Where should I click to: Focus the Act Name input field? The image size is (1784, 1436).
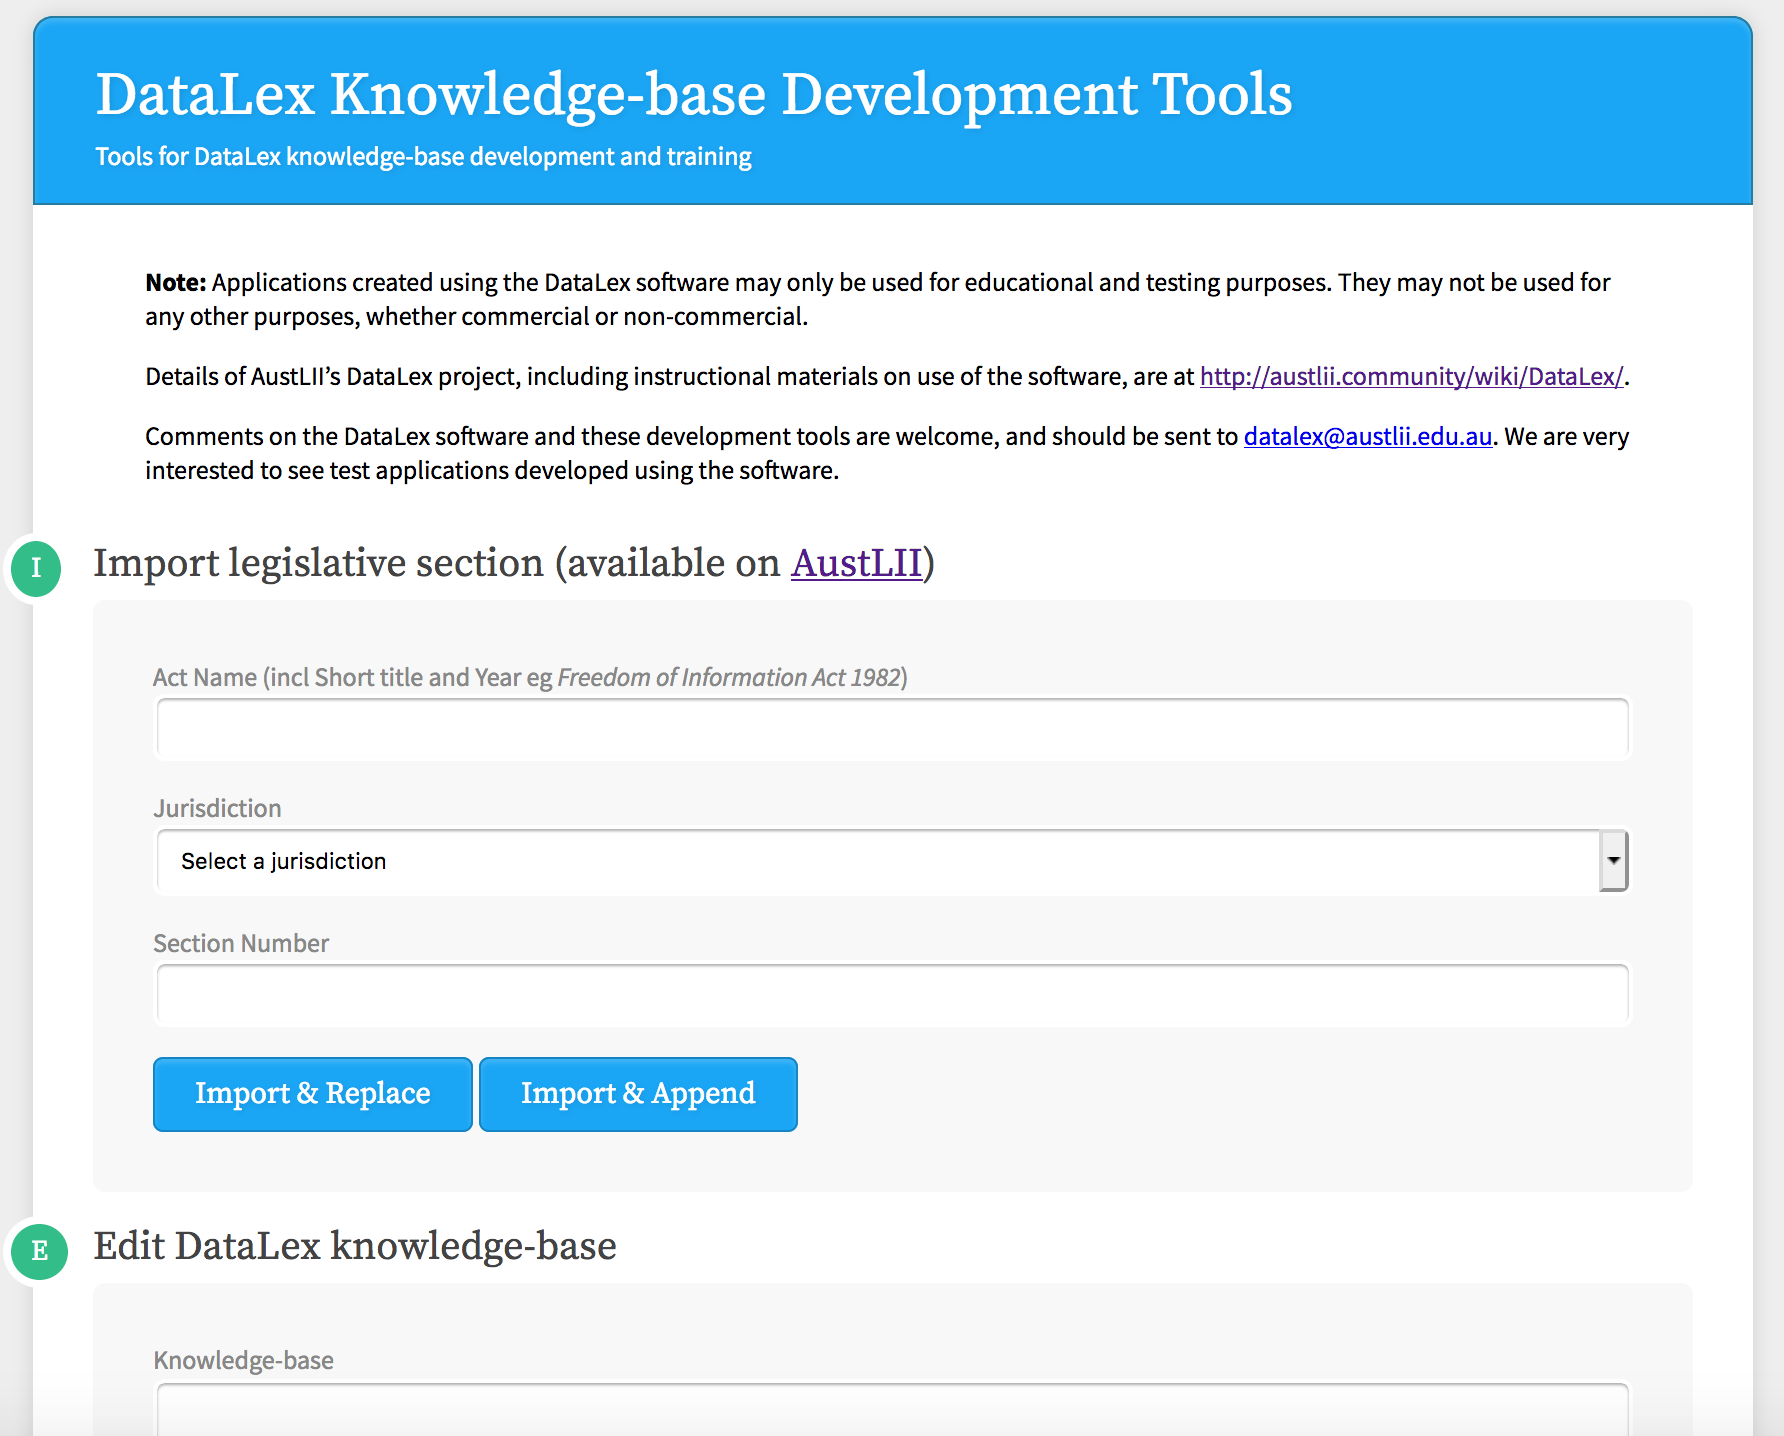893,729
